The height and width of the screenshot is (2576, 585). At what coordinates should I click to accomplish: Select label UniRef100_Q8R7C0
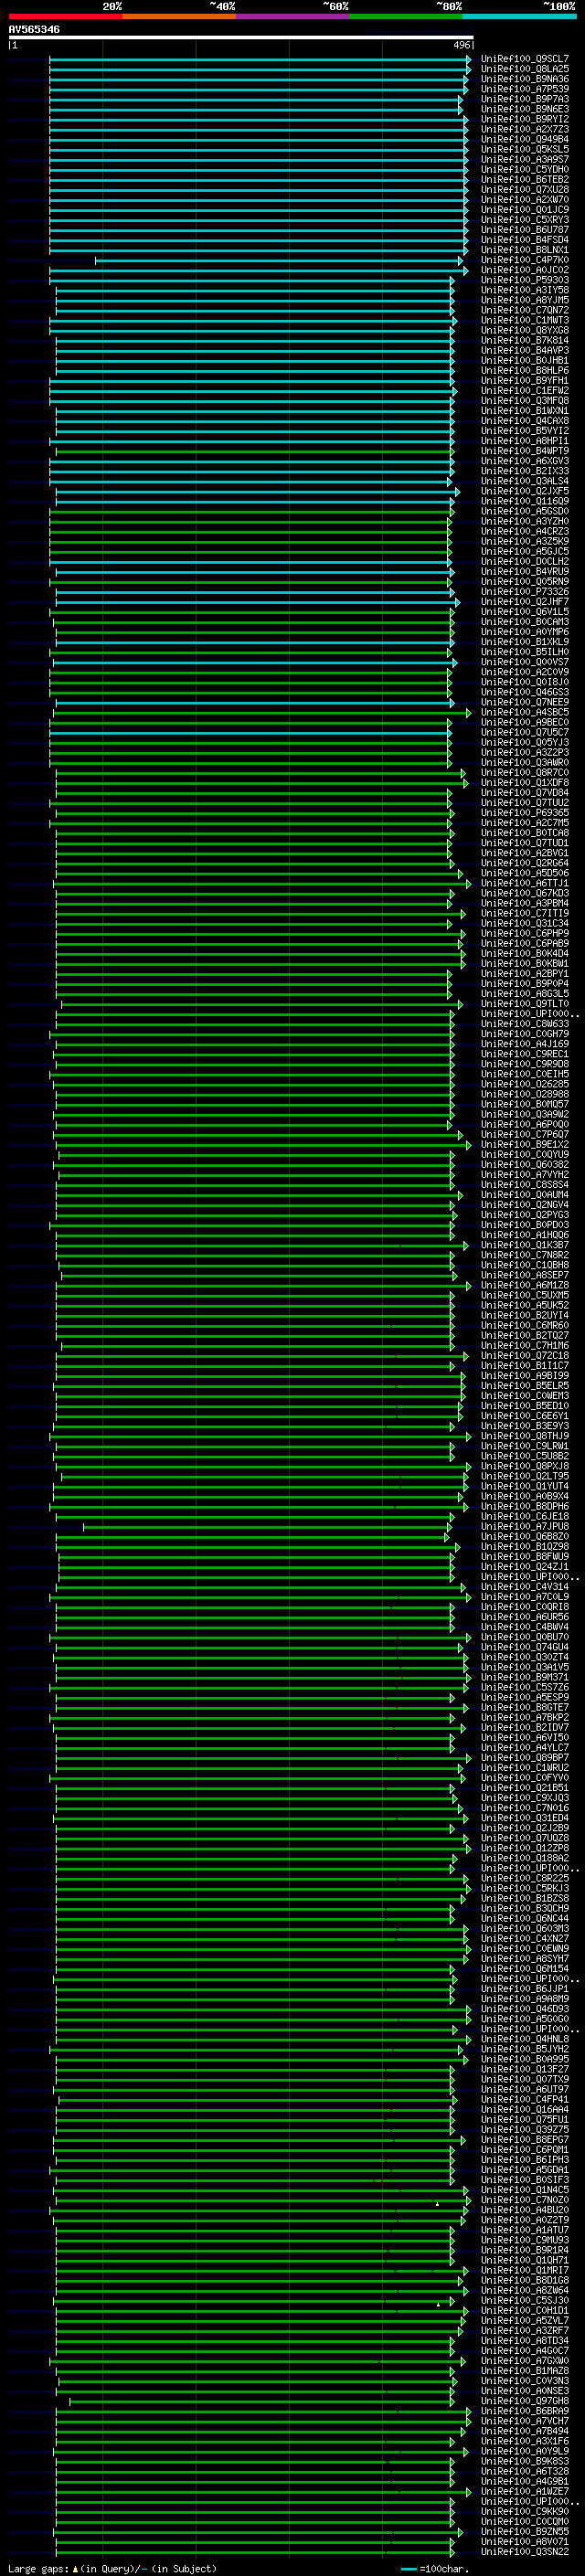point(525,772)
